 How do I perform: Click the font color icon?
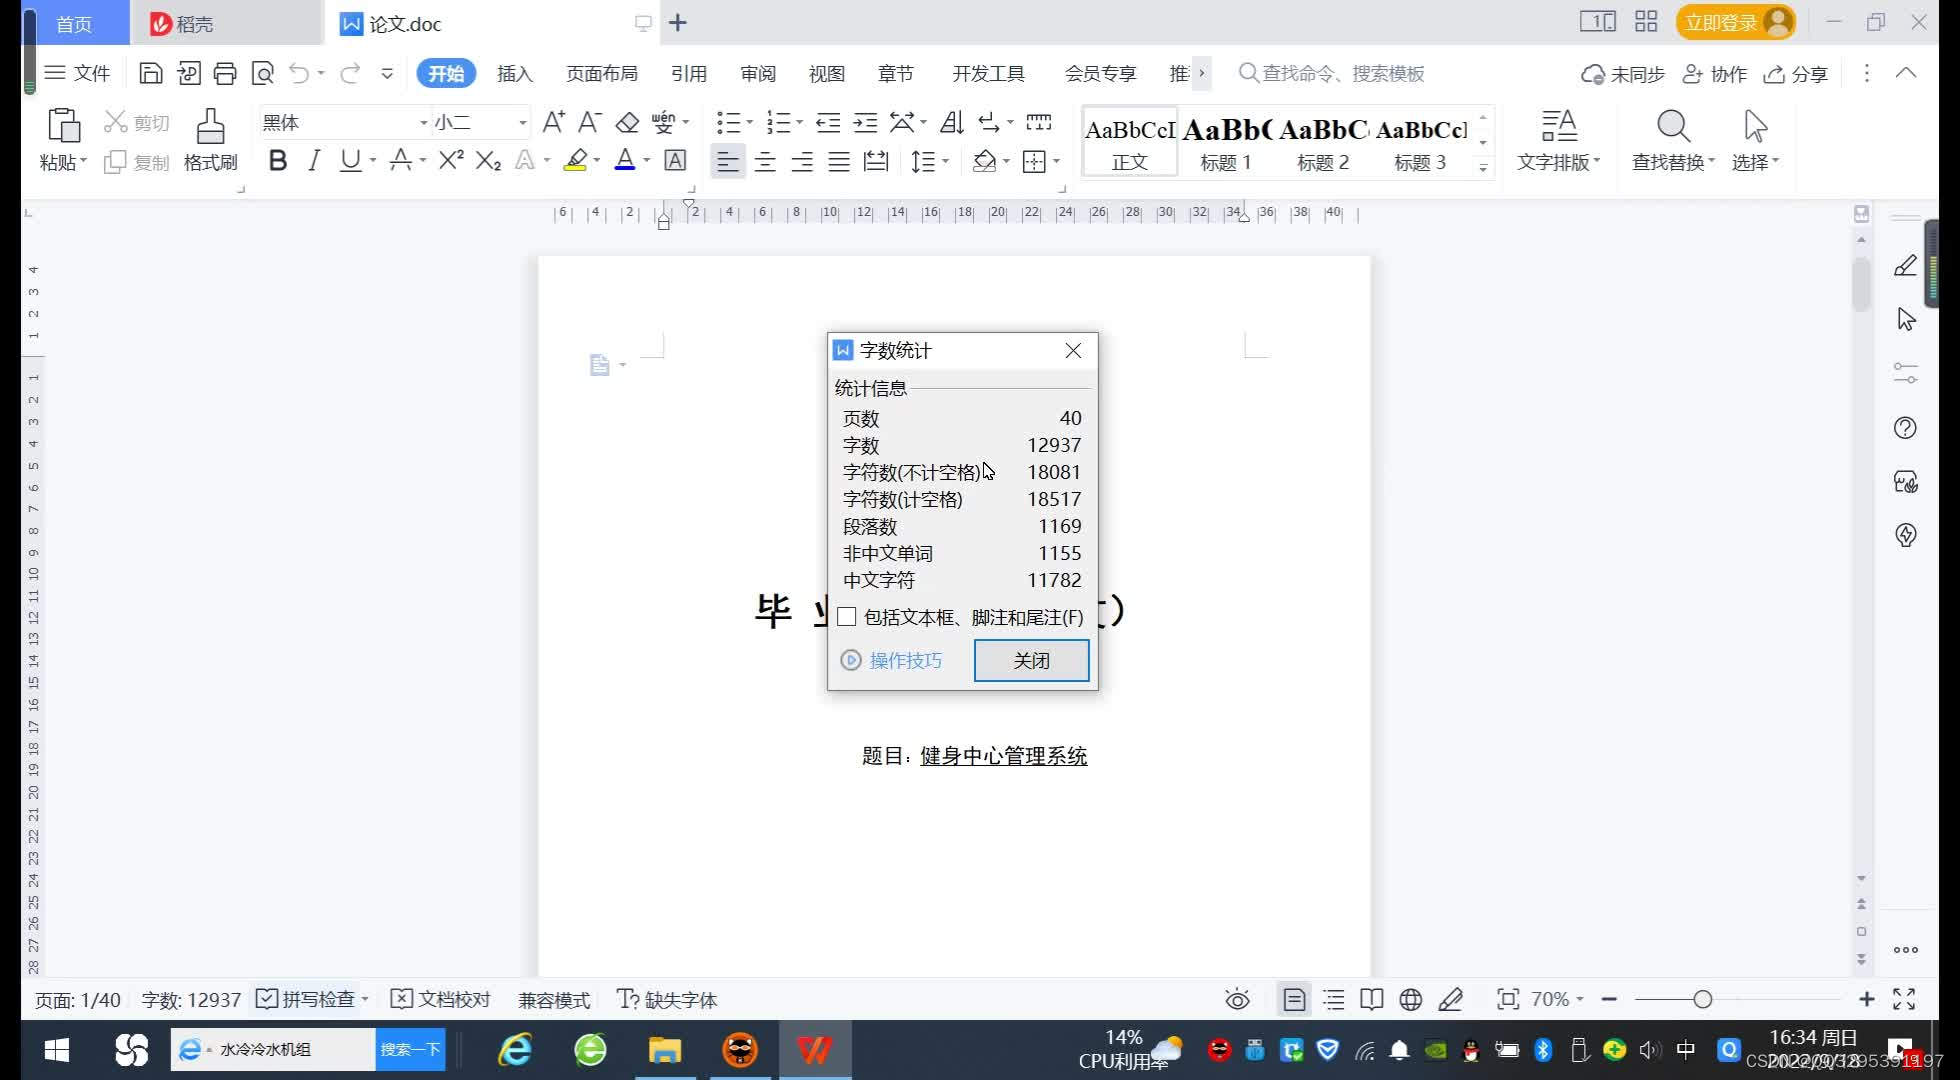(625, 161)
